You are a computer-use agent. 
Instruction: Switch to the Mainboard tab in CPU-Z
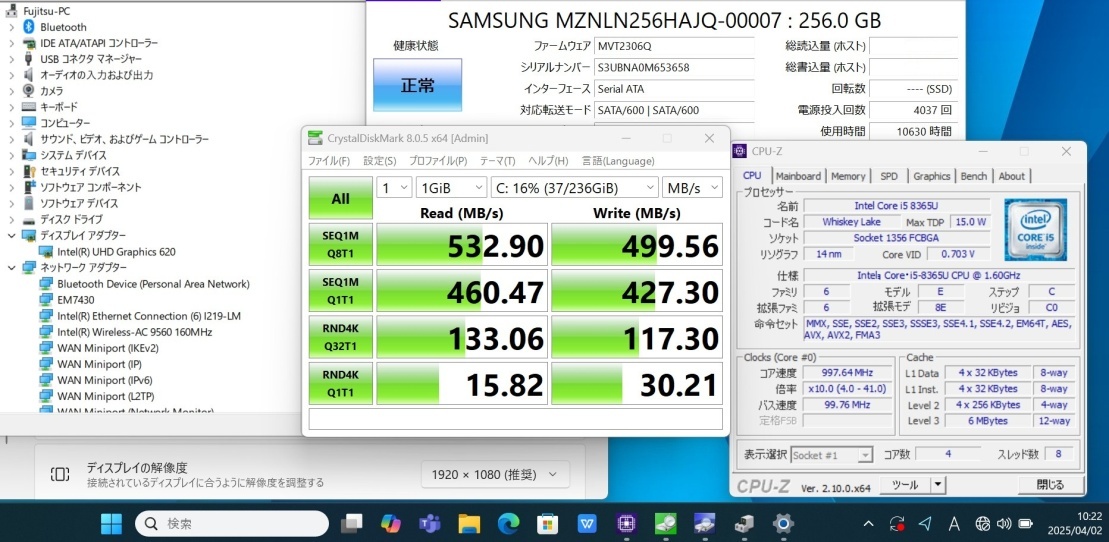798,176
